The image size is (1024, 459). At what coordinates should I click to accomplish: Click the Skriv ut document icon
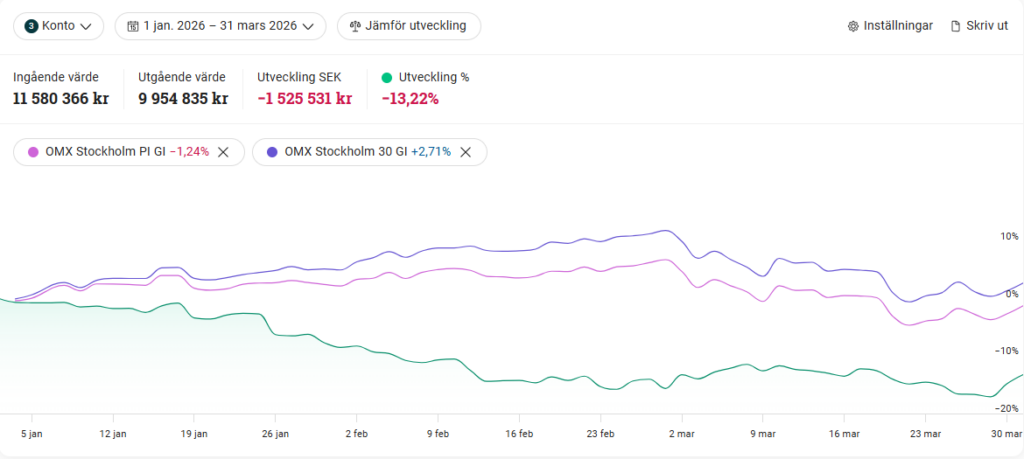tap(955, 26)
